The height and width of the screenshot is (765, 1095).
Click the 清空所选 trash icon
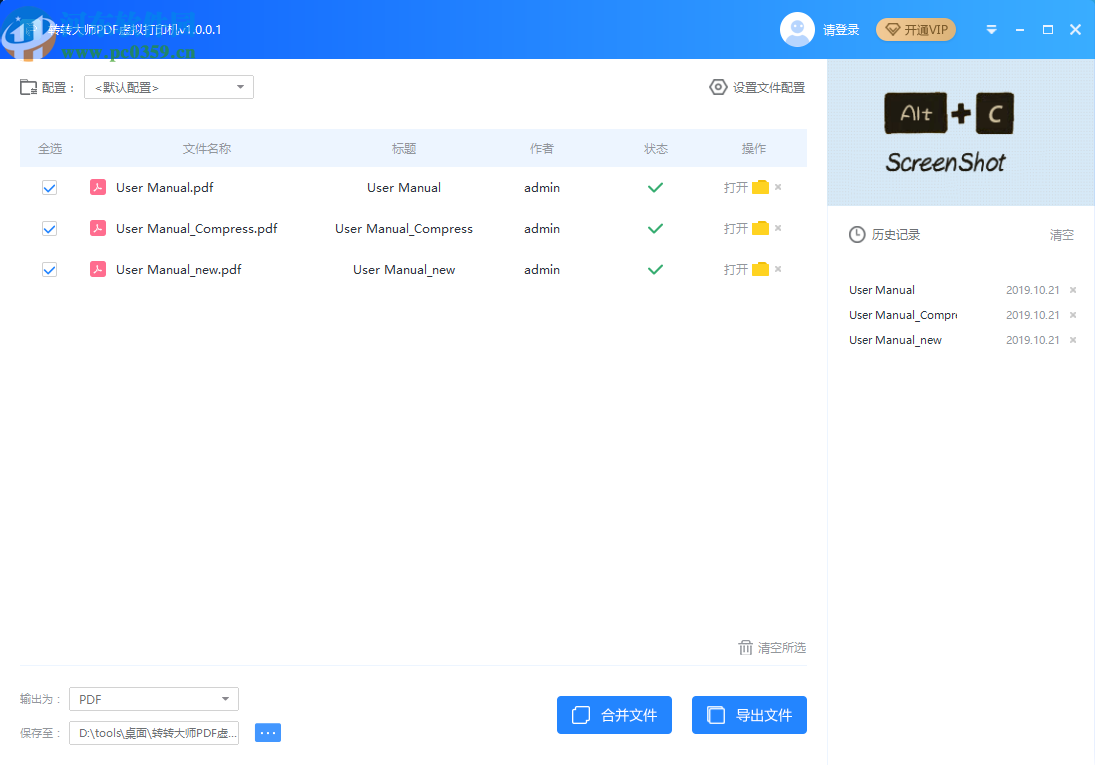(745, 648)
